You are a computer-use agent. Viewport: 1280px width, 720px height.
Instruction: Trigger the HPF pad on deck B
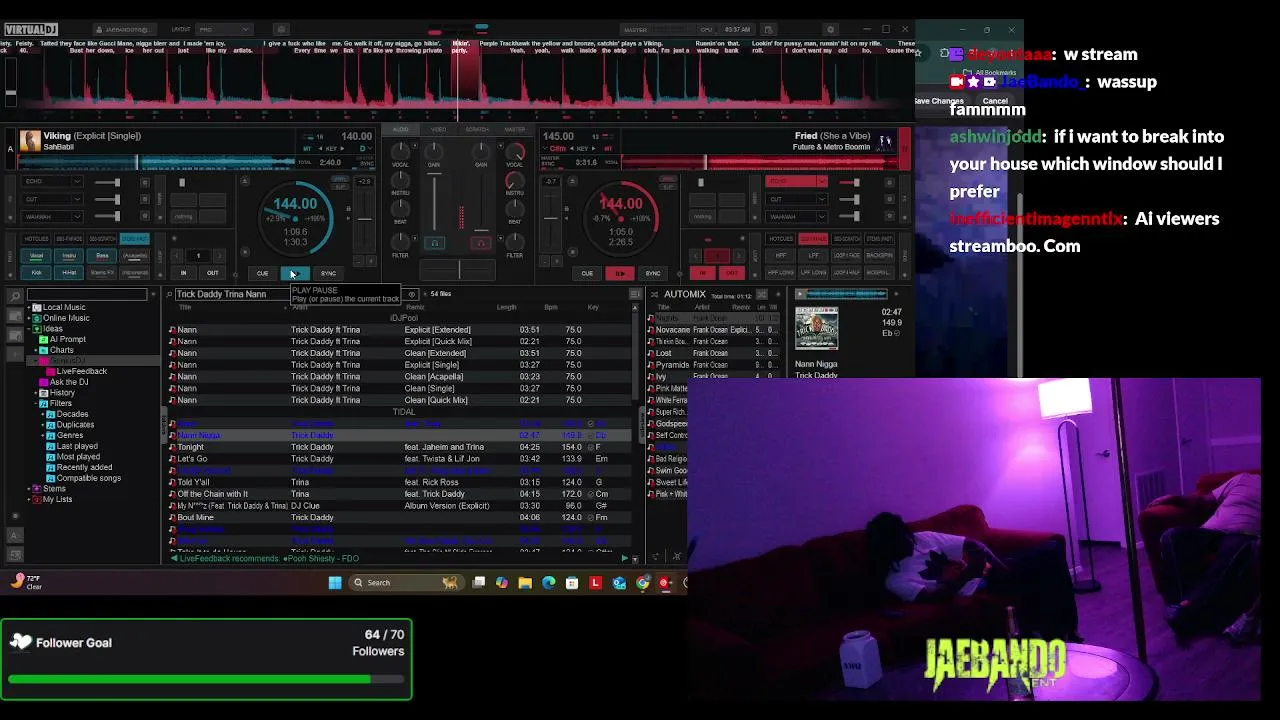pos(781,256)
